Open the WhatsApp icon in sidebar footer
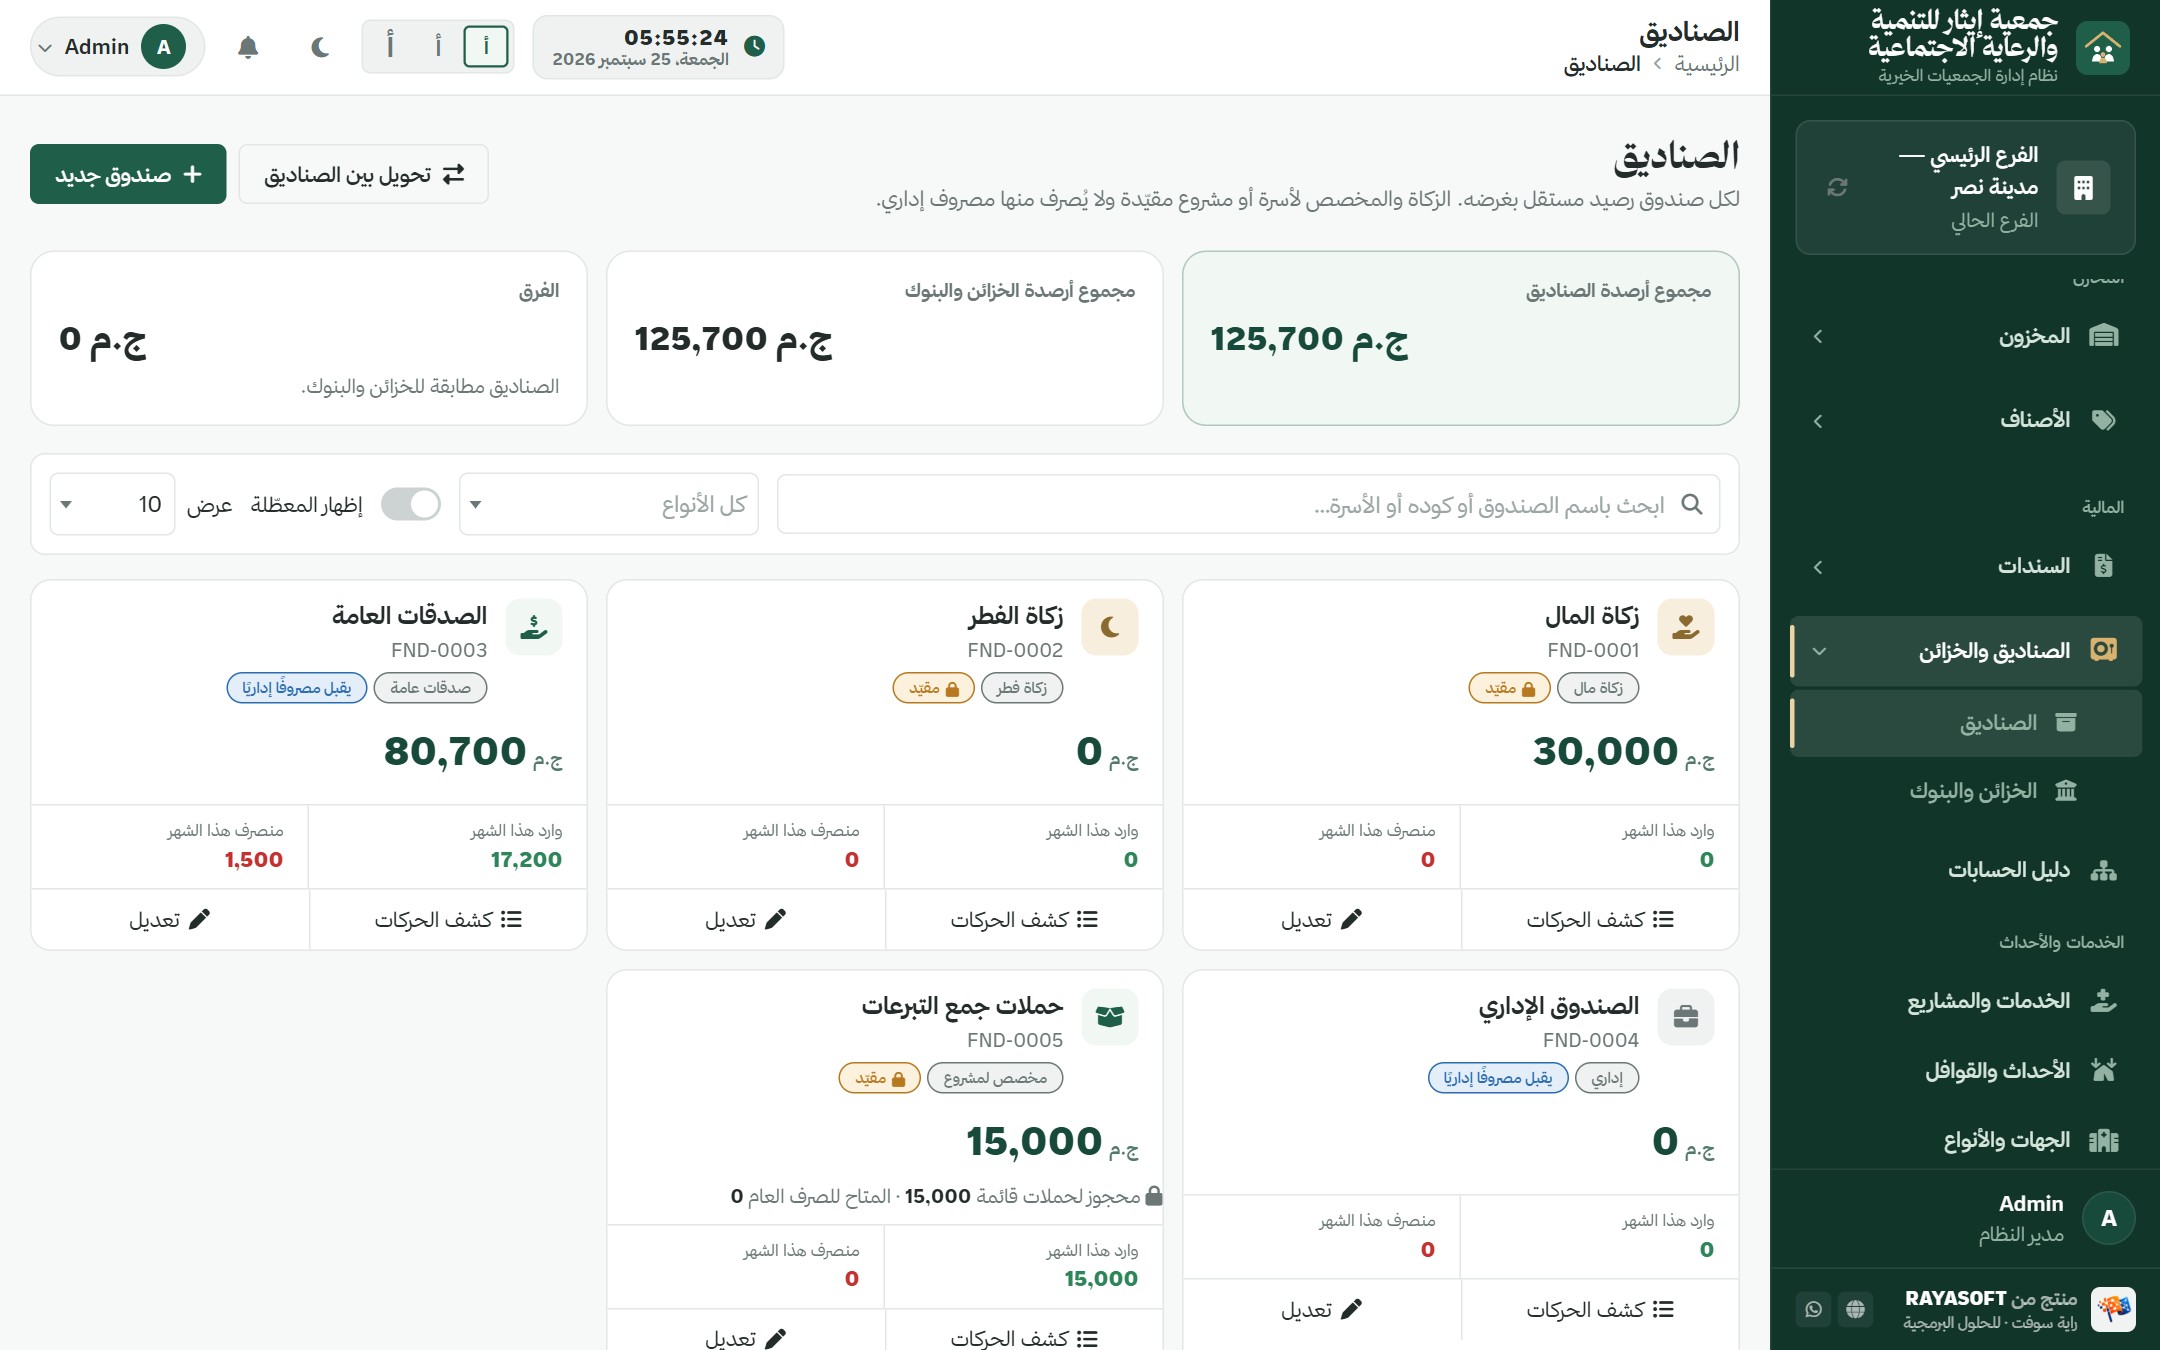The height and width of the screenshot is (1350, 2160). [x=1813, y=1309]
